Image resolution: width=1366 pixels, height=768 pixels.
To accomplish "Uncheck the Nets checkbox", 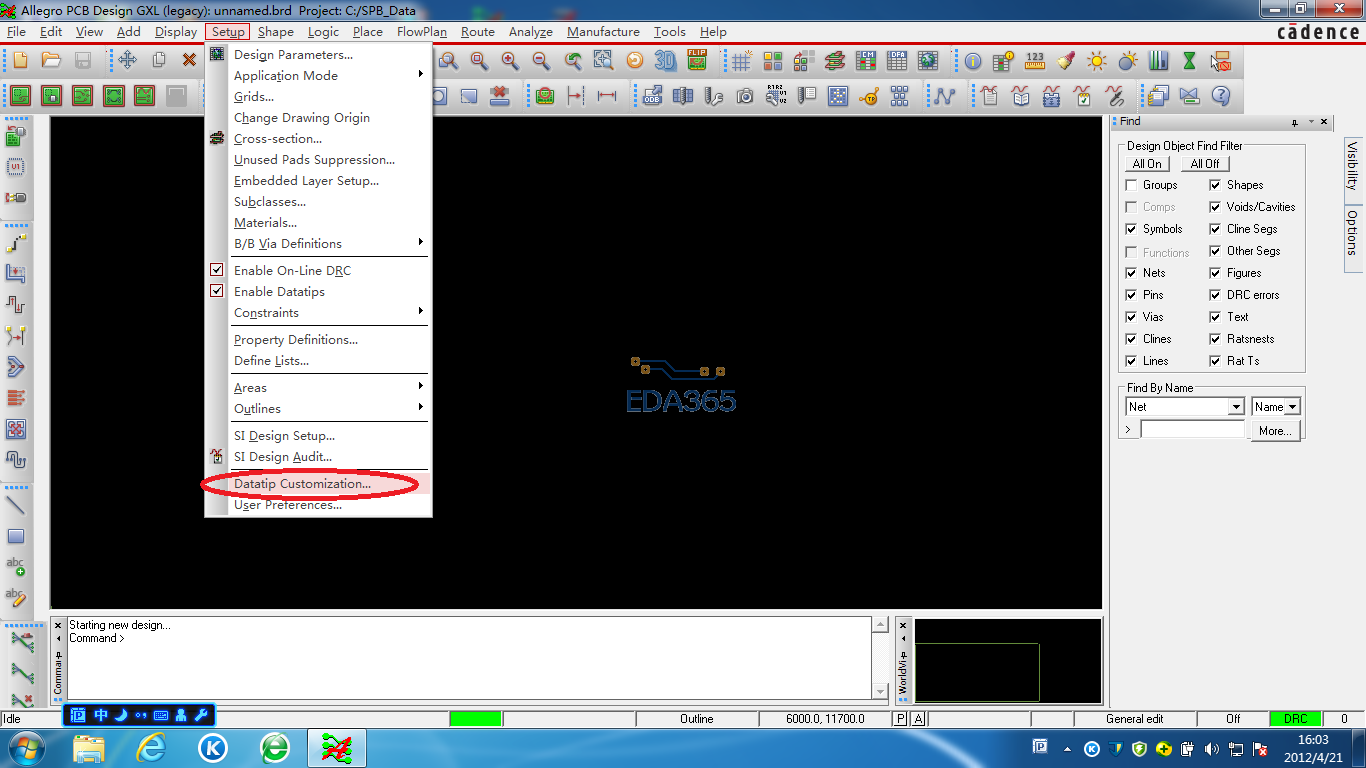I will [x=1131, y=273].
